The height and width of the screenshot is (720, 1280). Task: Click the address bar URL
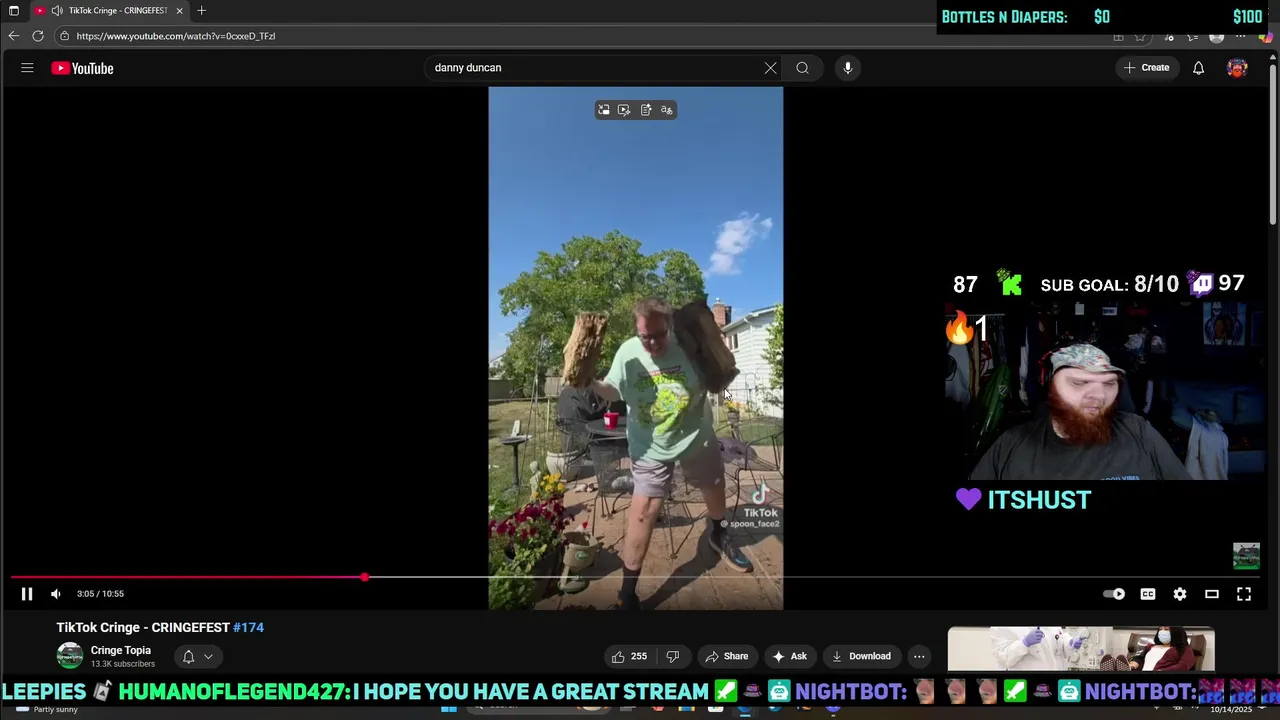[176, 36]
